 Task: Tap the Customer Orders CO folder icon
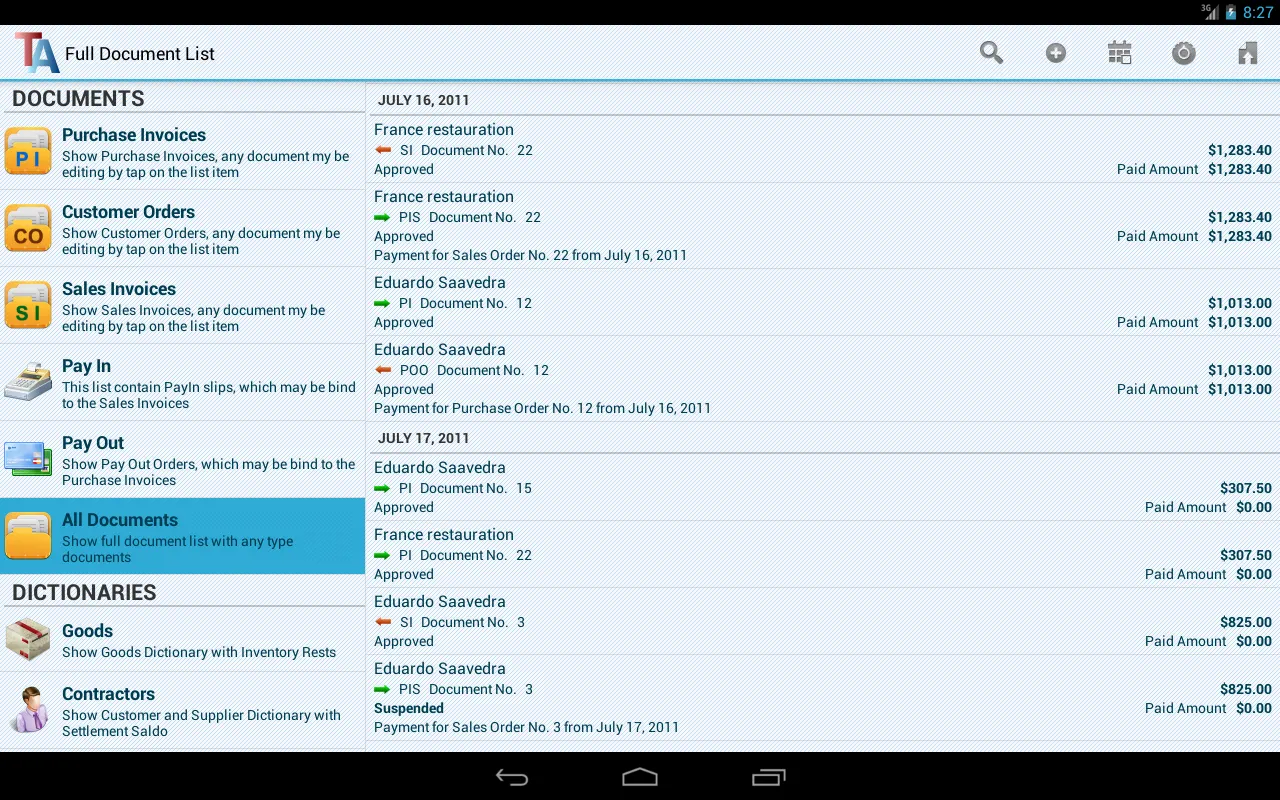[x=28, y=228]
